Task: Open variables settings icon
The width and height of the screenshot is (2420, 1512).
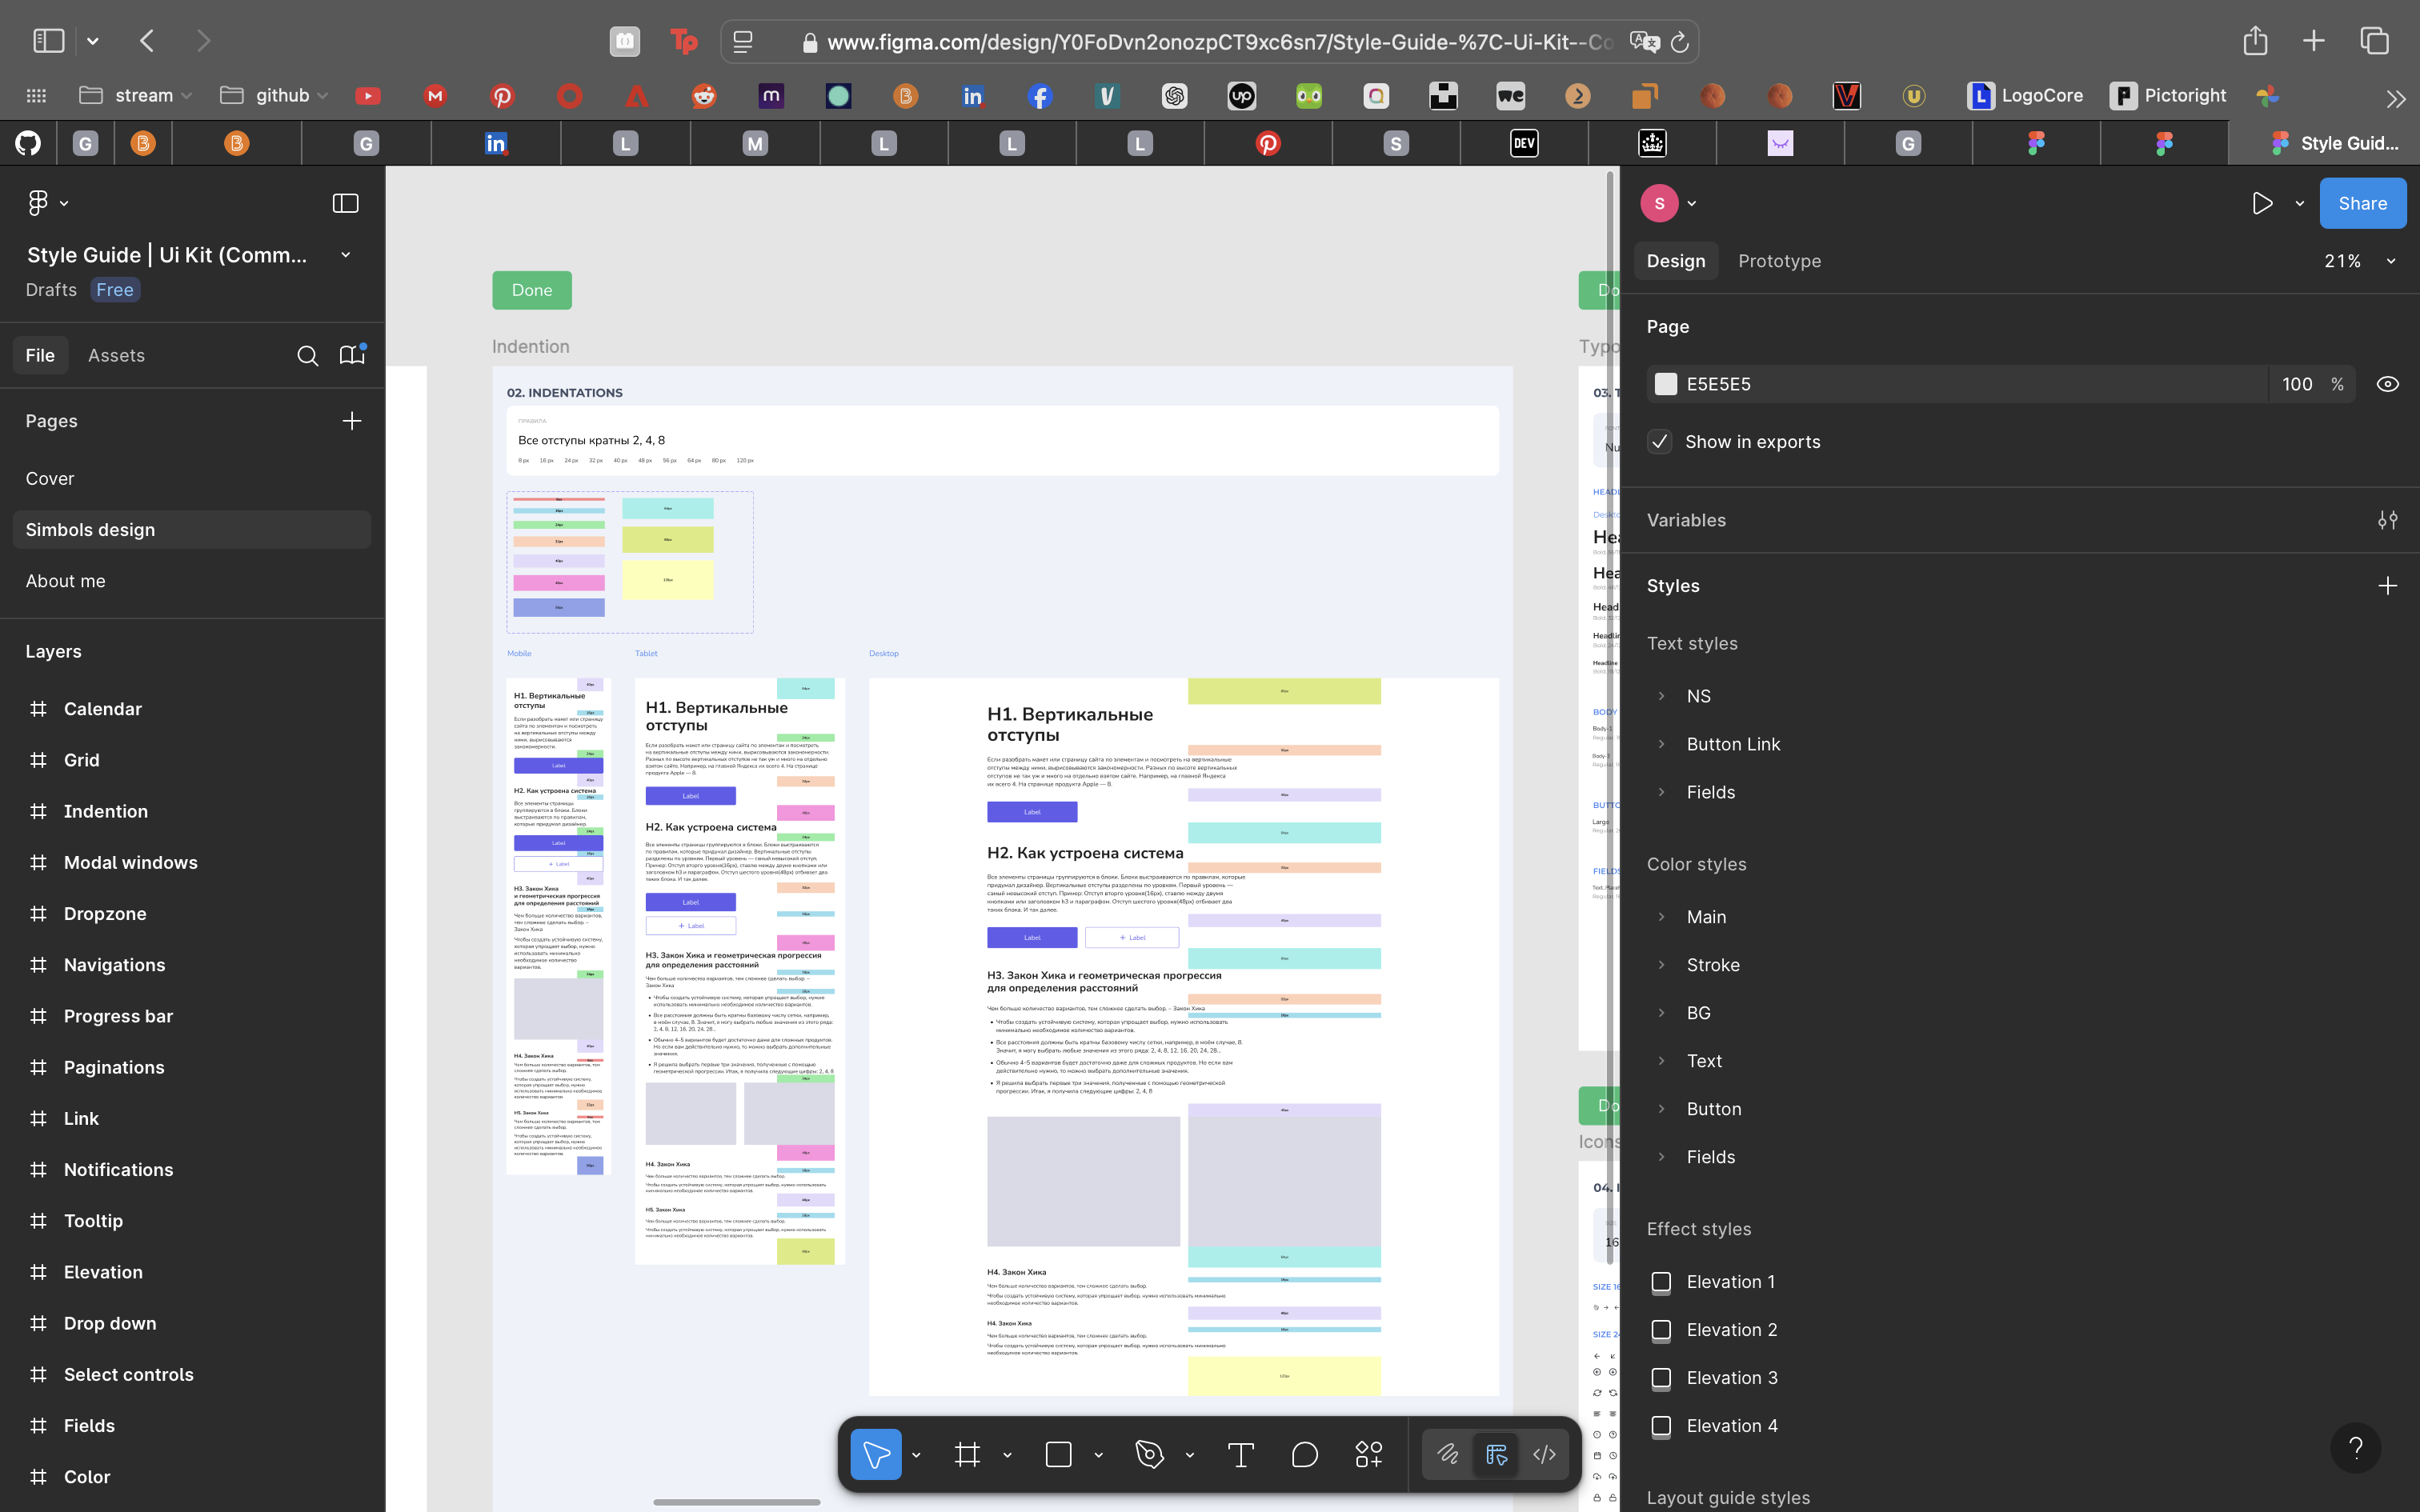Action: point(2388,520)
